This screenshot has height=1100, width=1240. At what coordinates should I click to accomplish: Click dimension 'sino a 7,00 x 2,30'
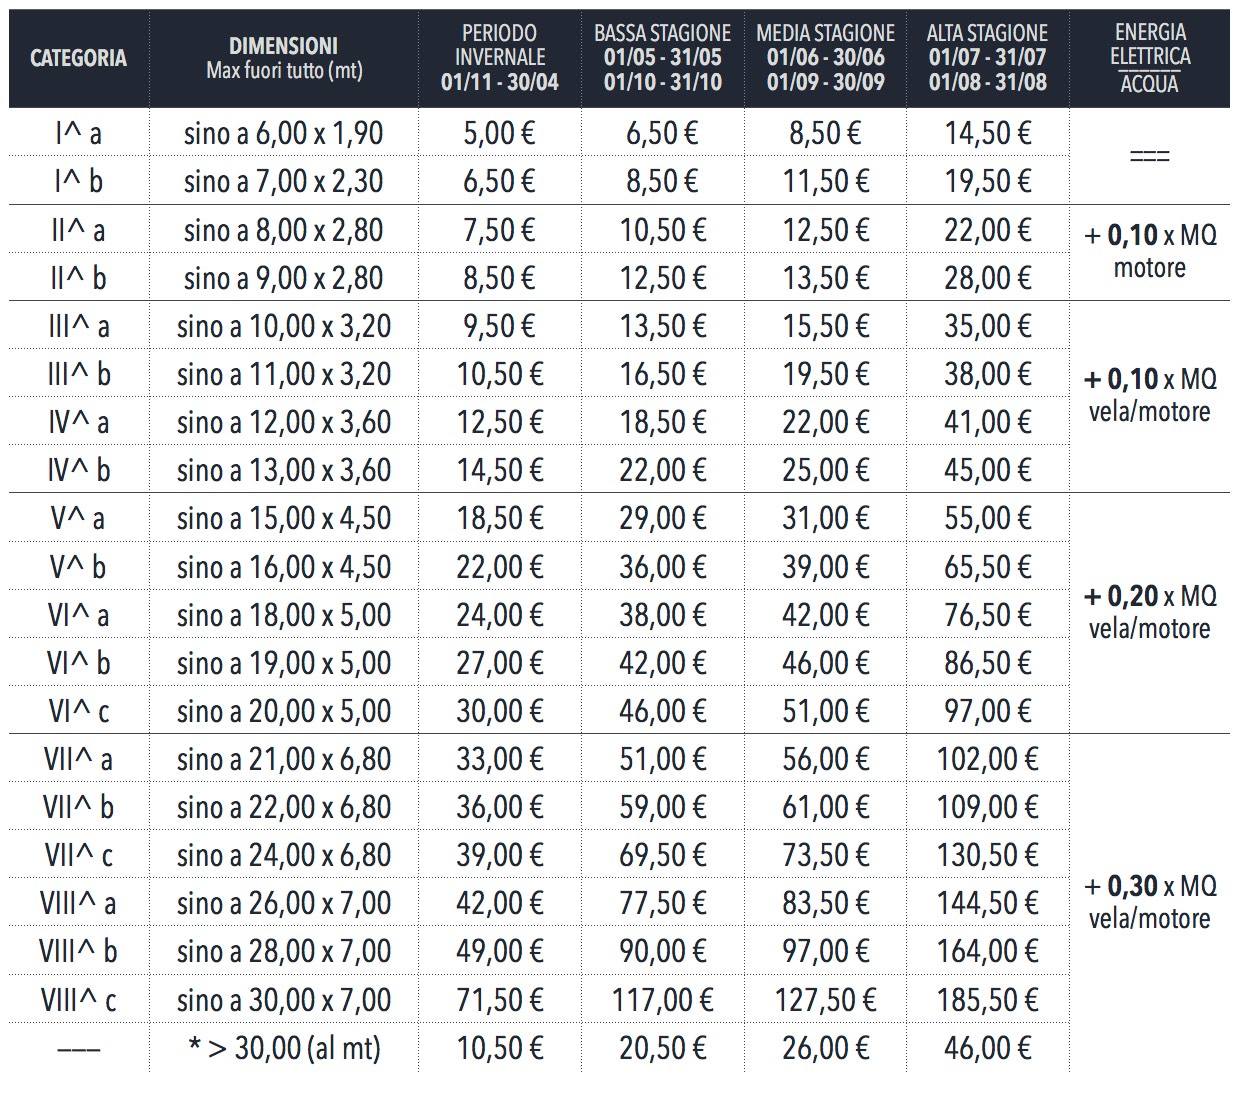click(284, 181)
